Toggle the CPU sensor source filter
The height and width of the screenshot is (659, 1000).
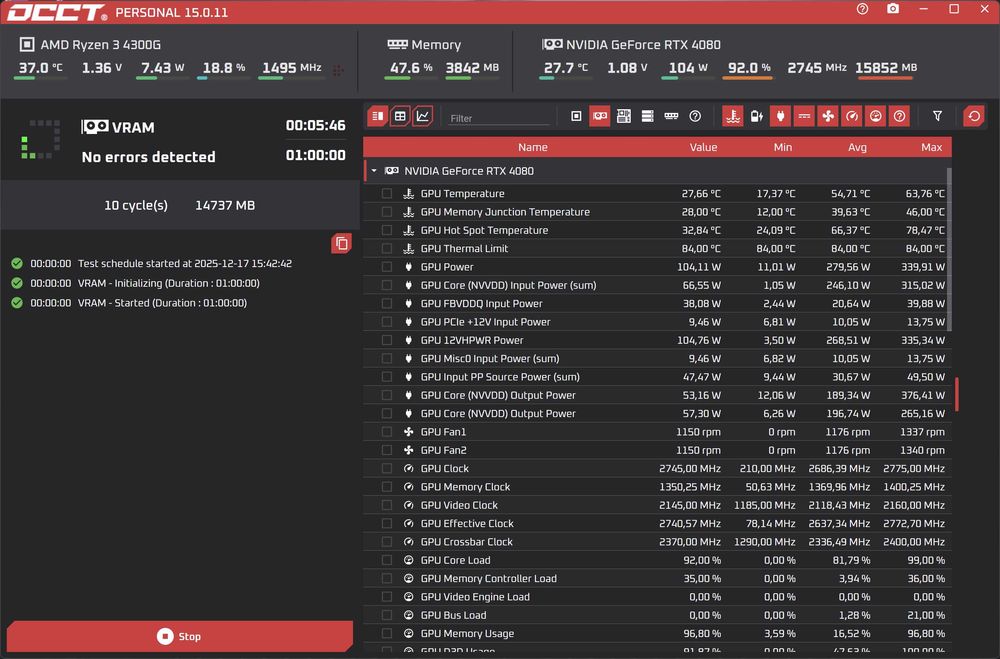click(x=576, y=116)
